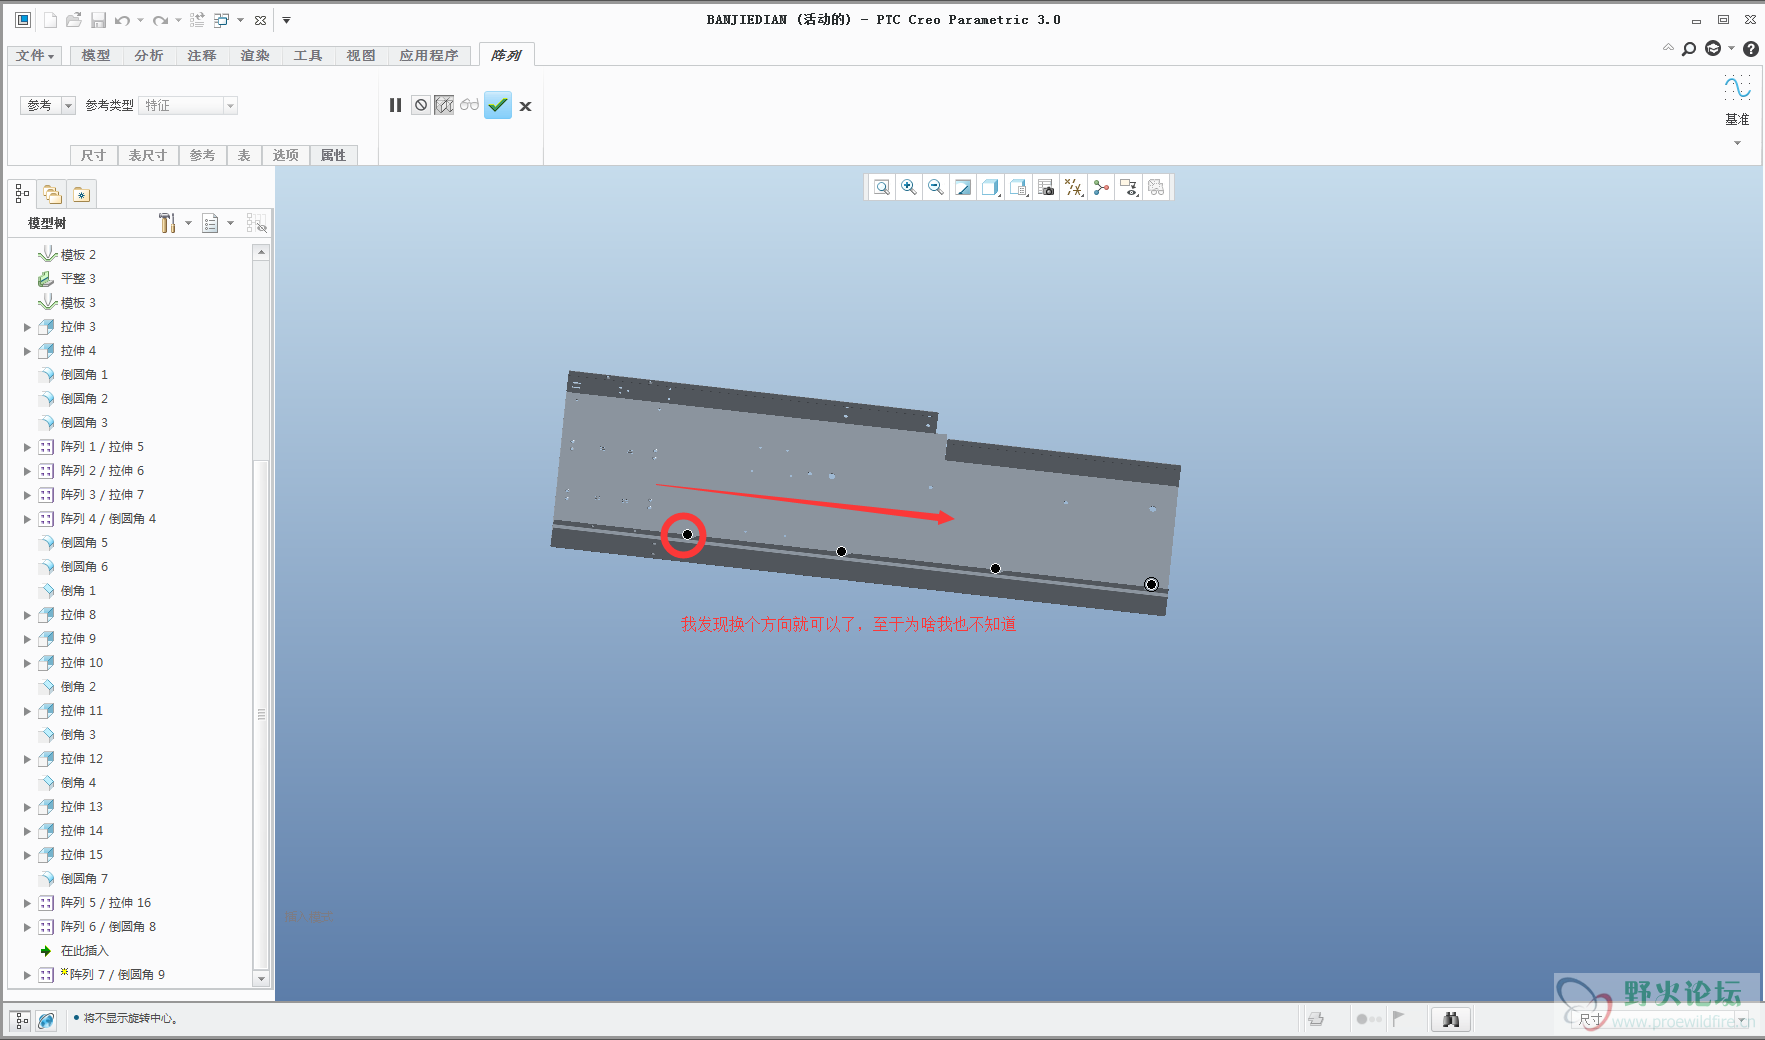Undo the last action

tap(122, 20)
